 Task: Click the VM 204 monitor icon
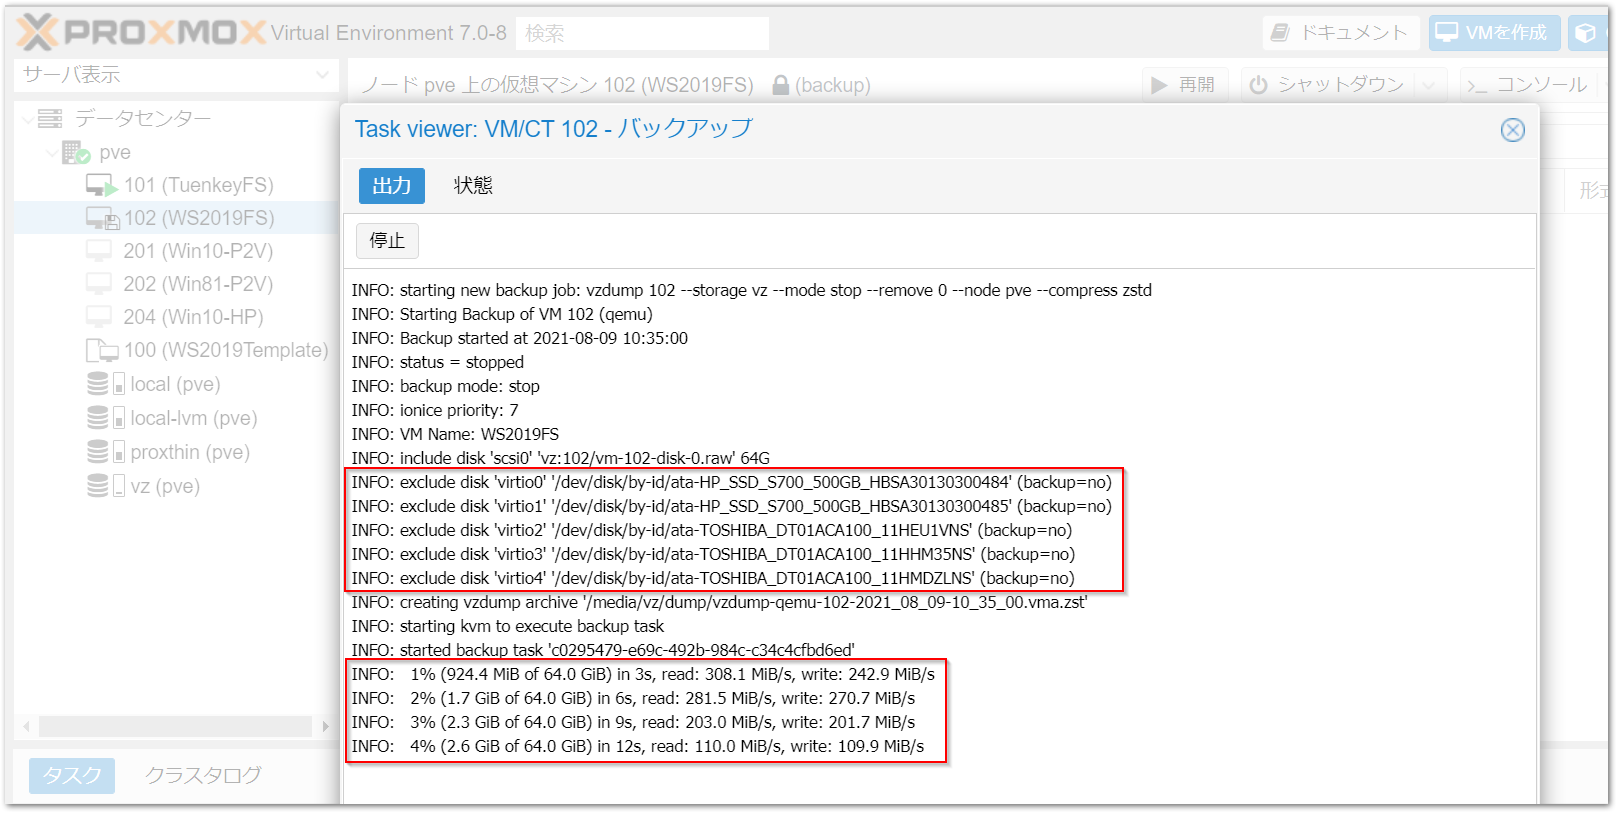click(99, 317)
